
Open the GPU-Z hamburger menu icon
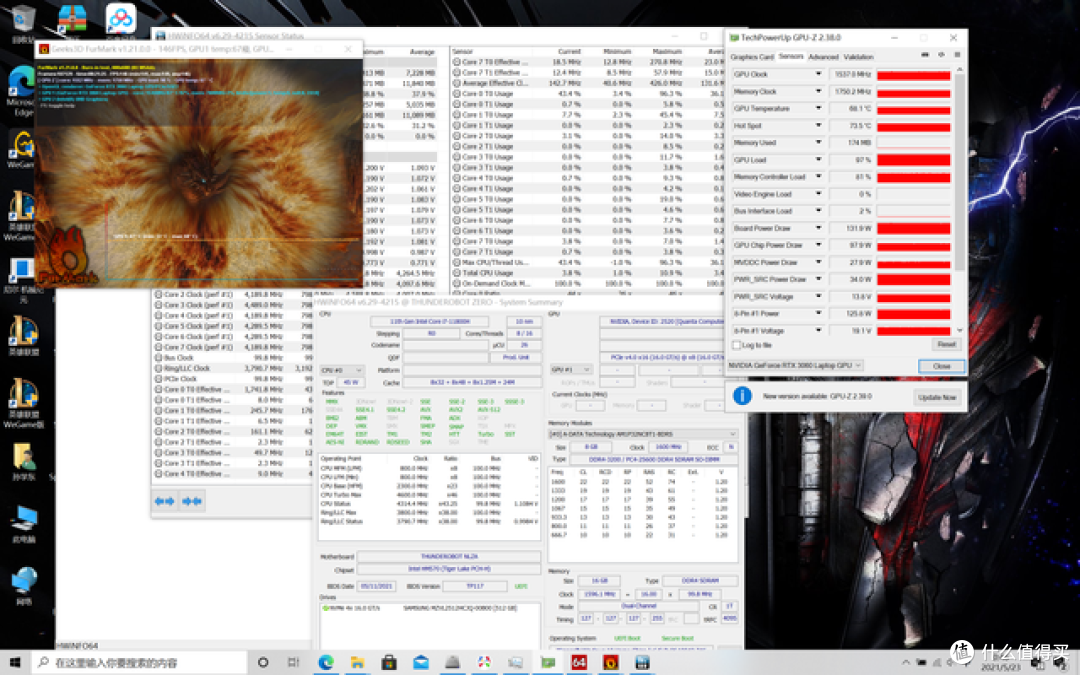coord(957,55)
